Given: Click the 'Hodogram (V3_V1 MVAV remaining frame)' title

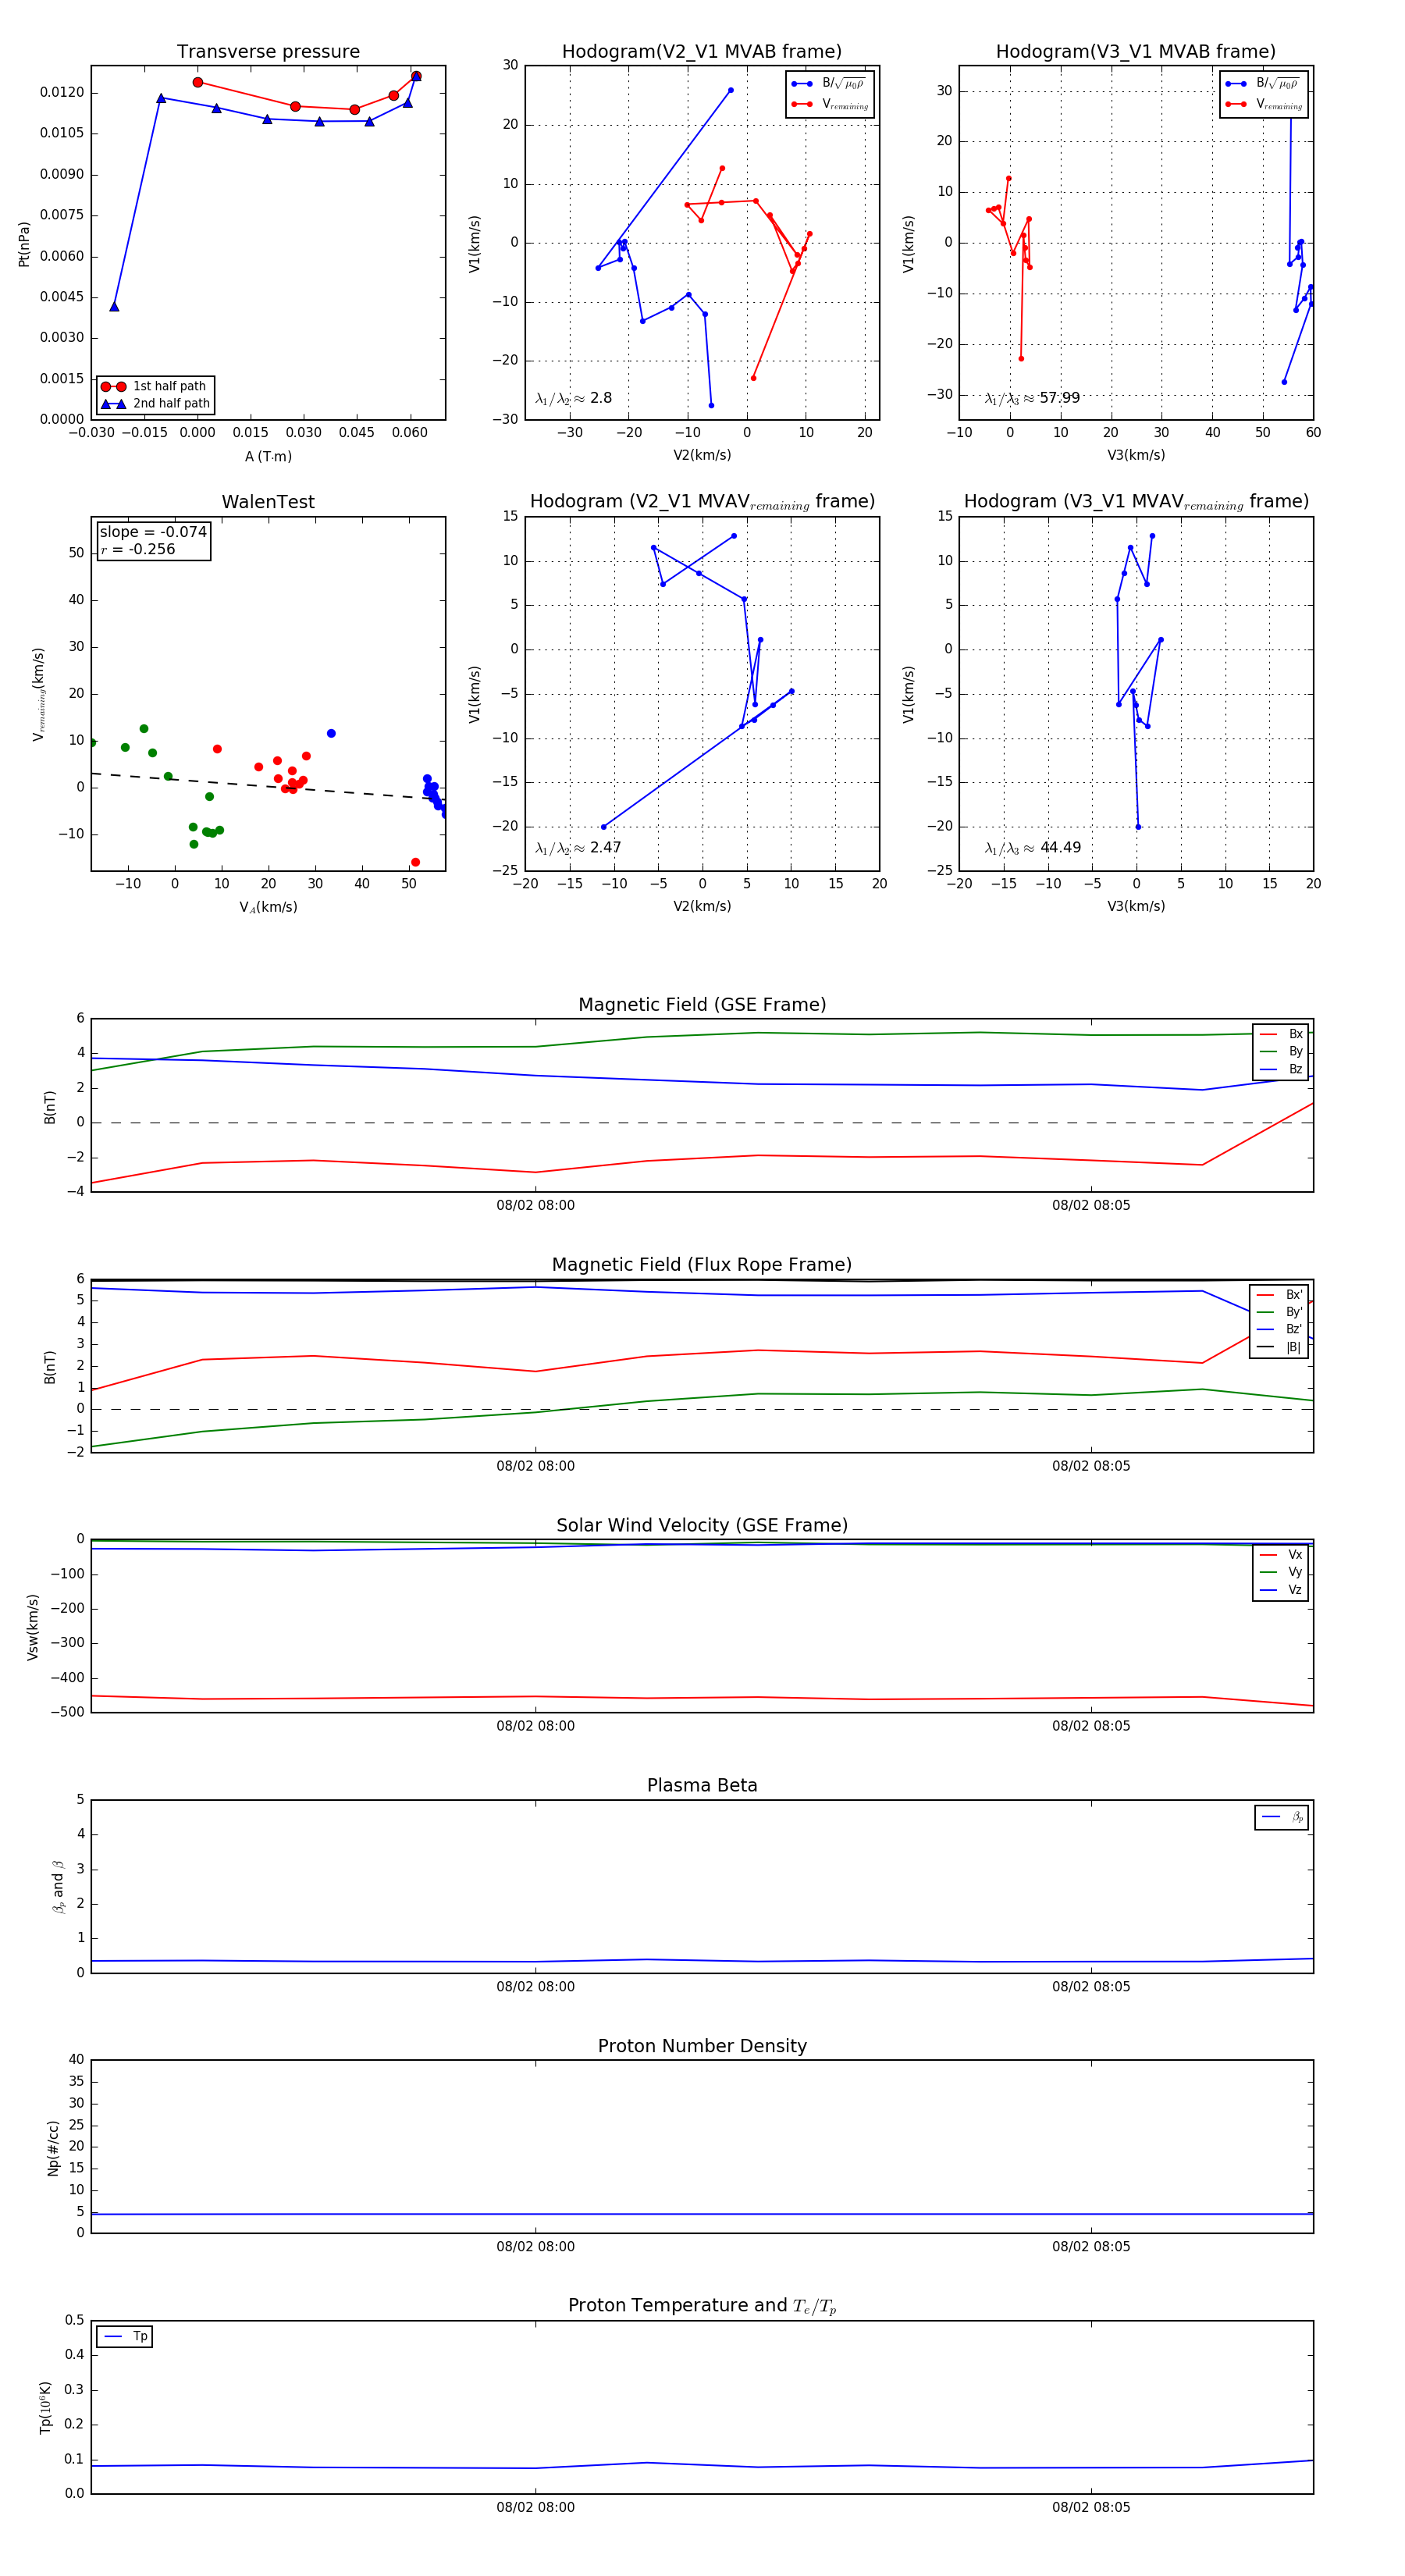Looking at the screenshot, I should [x=1136, y=502].
